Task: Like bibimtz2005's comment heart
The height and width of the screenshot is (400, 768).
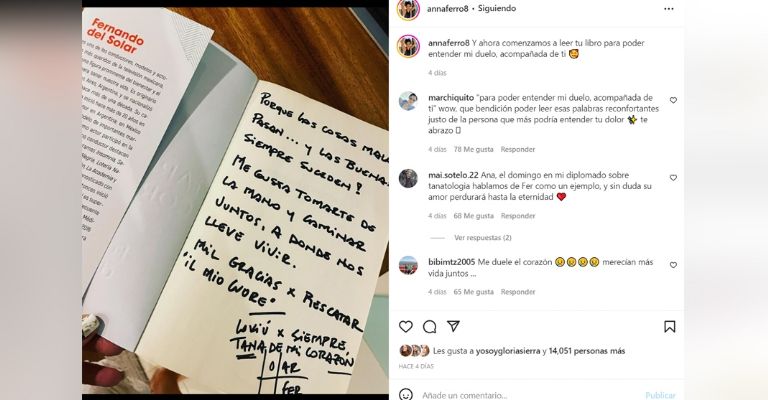Action: (x=673, y=265)
